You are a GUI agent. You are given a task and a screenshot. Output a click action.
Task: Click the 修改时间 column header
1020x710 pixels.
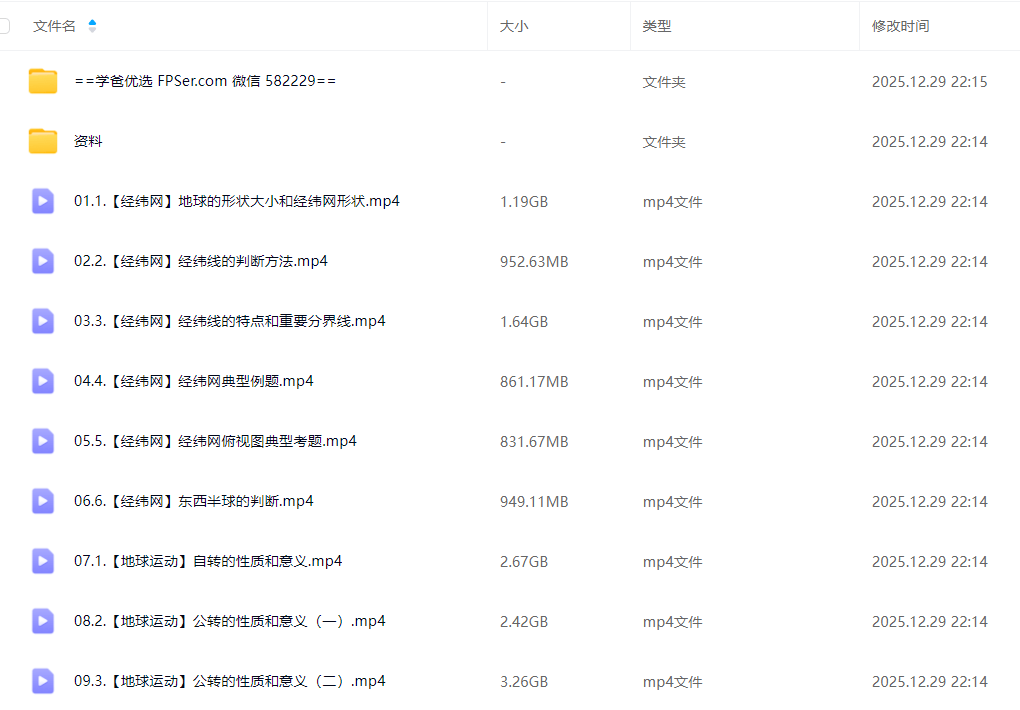[901, 26]
